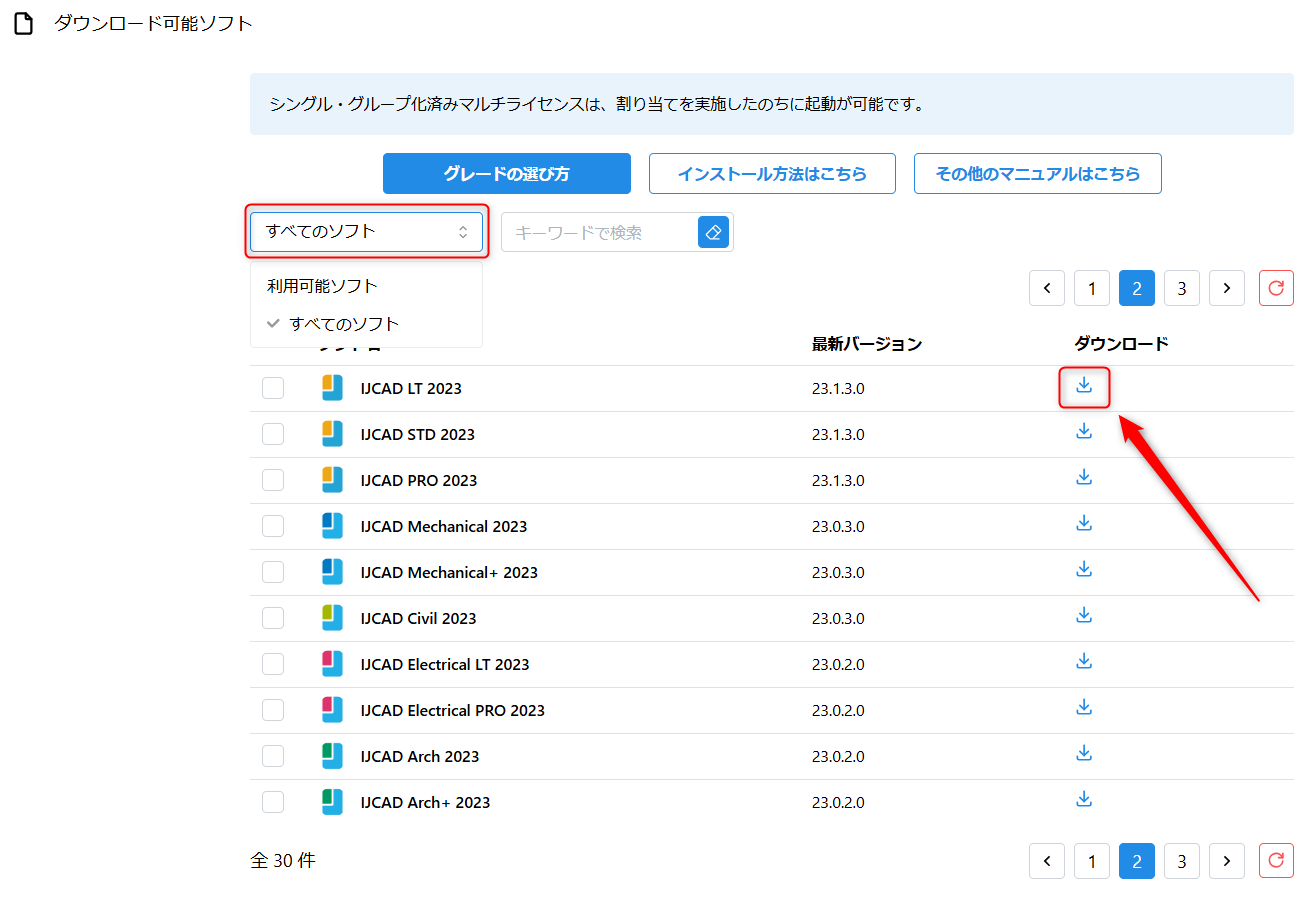Check the IJCAD LT 2023 checkbox
Image resolution: width=1314 pixels, height=897 pixels.
[273, 388]
